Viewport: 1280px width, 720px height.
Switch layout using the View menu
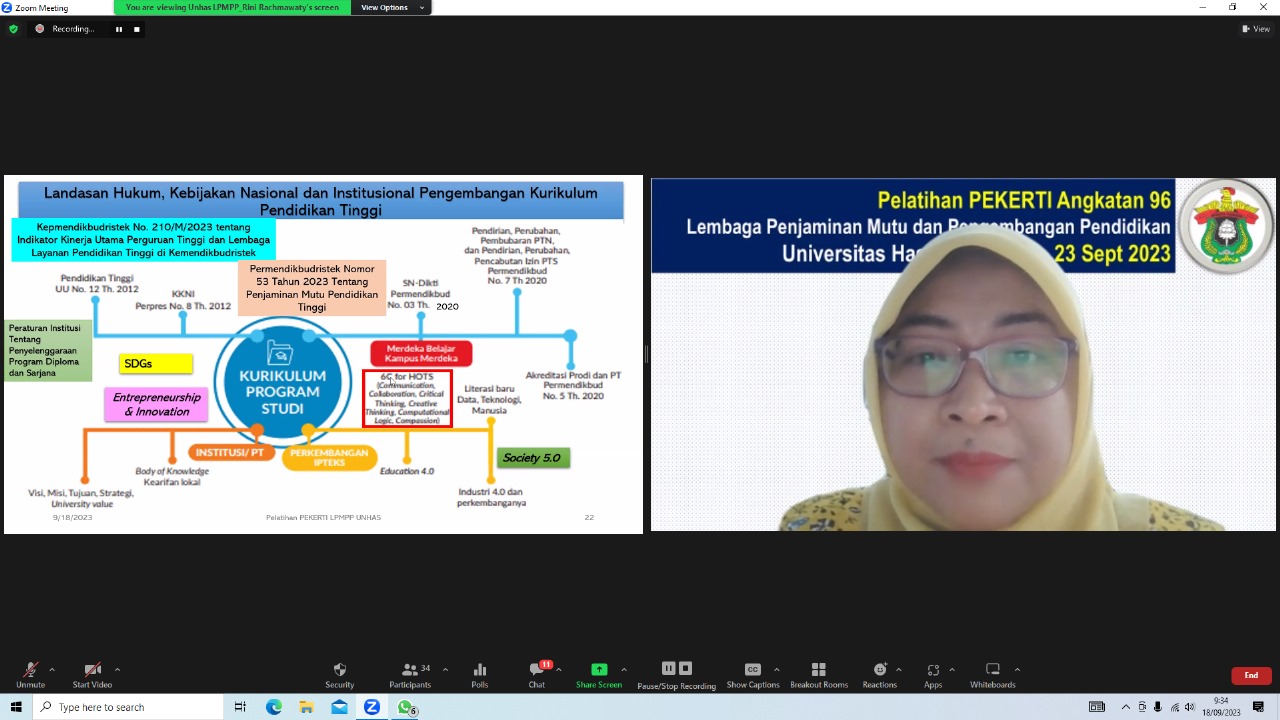[x=1255, y=29]
